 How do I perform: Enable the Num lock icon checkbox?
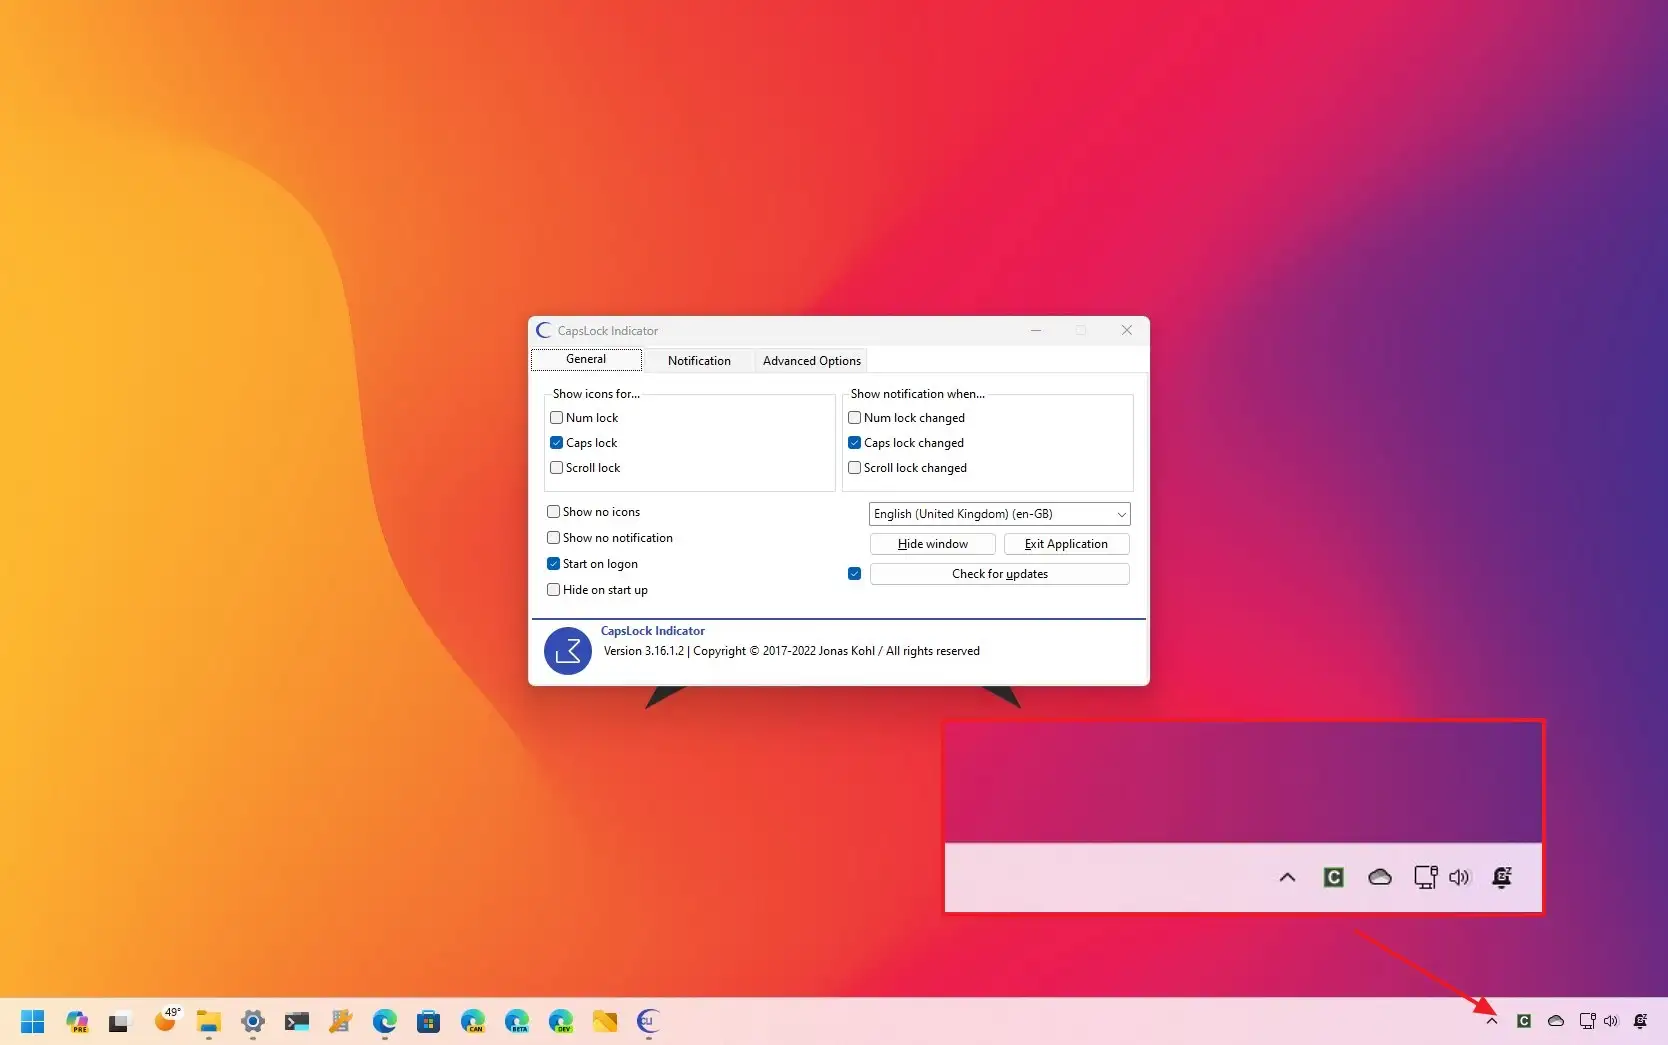pyautogui.click(x=557, y=418)
